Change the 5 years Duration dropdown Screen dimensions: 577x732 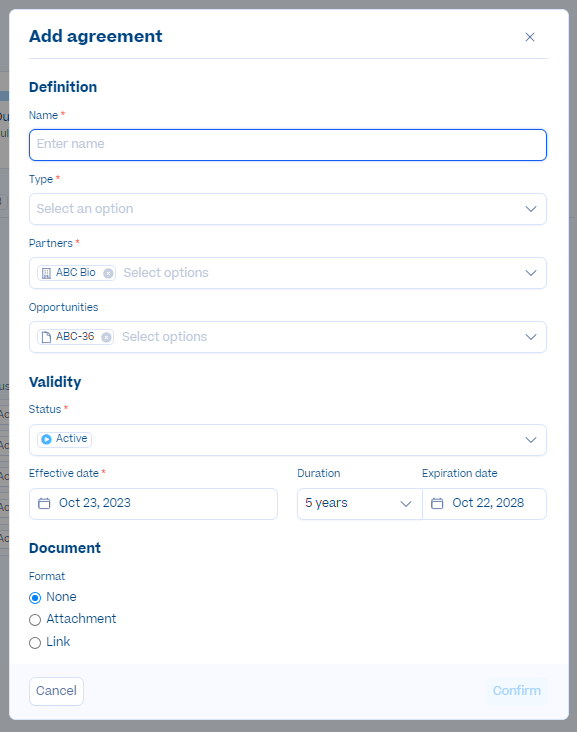[x=359, y=504]
